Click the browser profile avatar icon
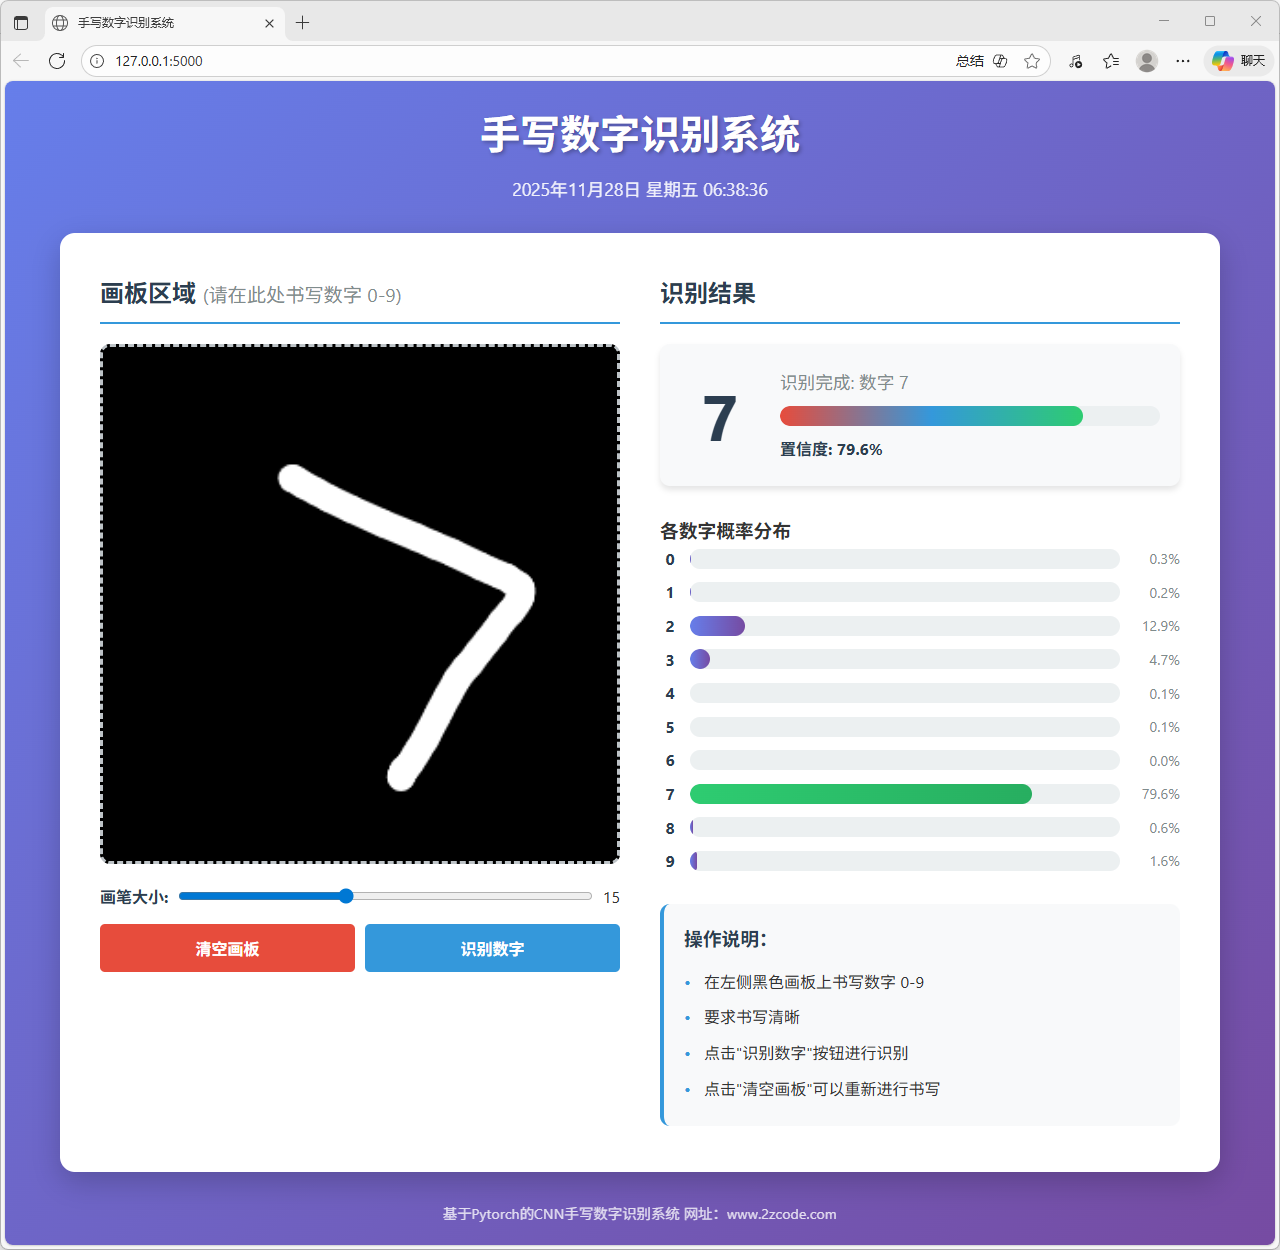The height and width of the screenshot is (1250, 1280). (1146, 61)
